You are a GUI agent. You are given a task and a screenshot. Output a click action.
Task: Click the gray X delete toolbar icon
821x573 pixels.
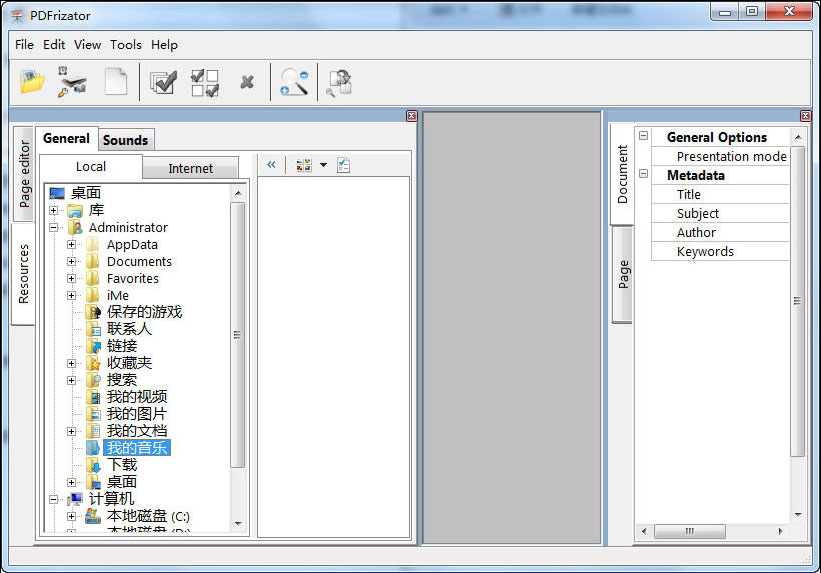point(247,82)
